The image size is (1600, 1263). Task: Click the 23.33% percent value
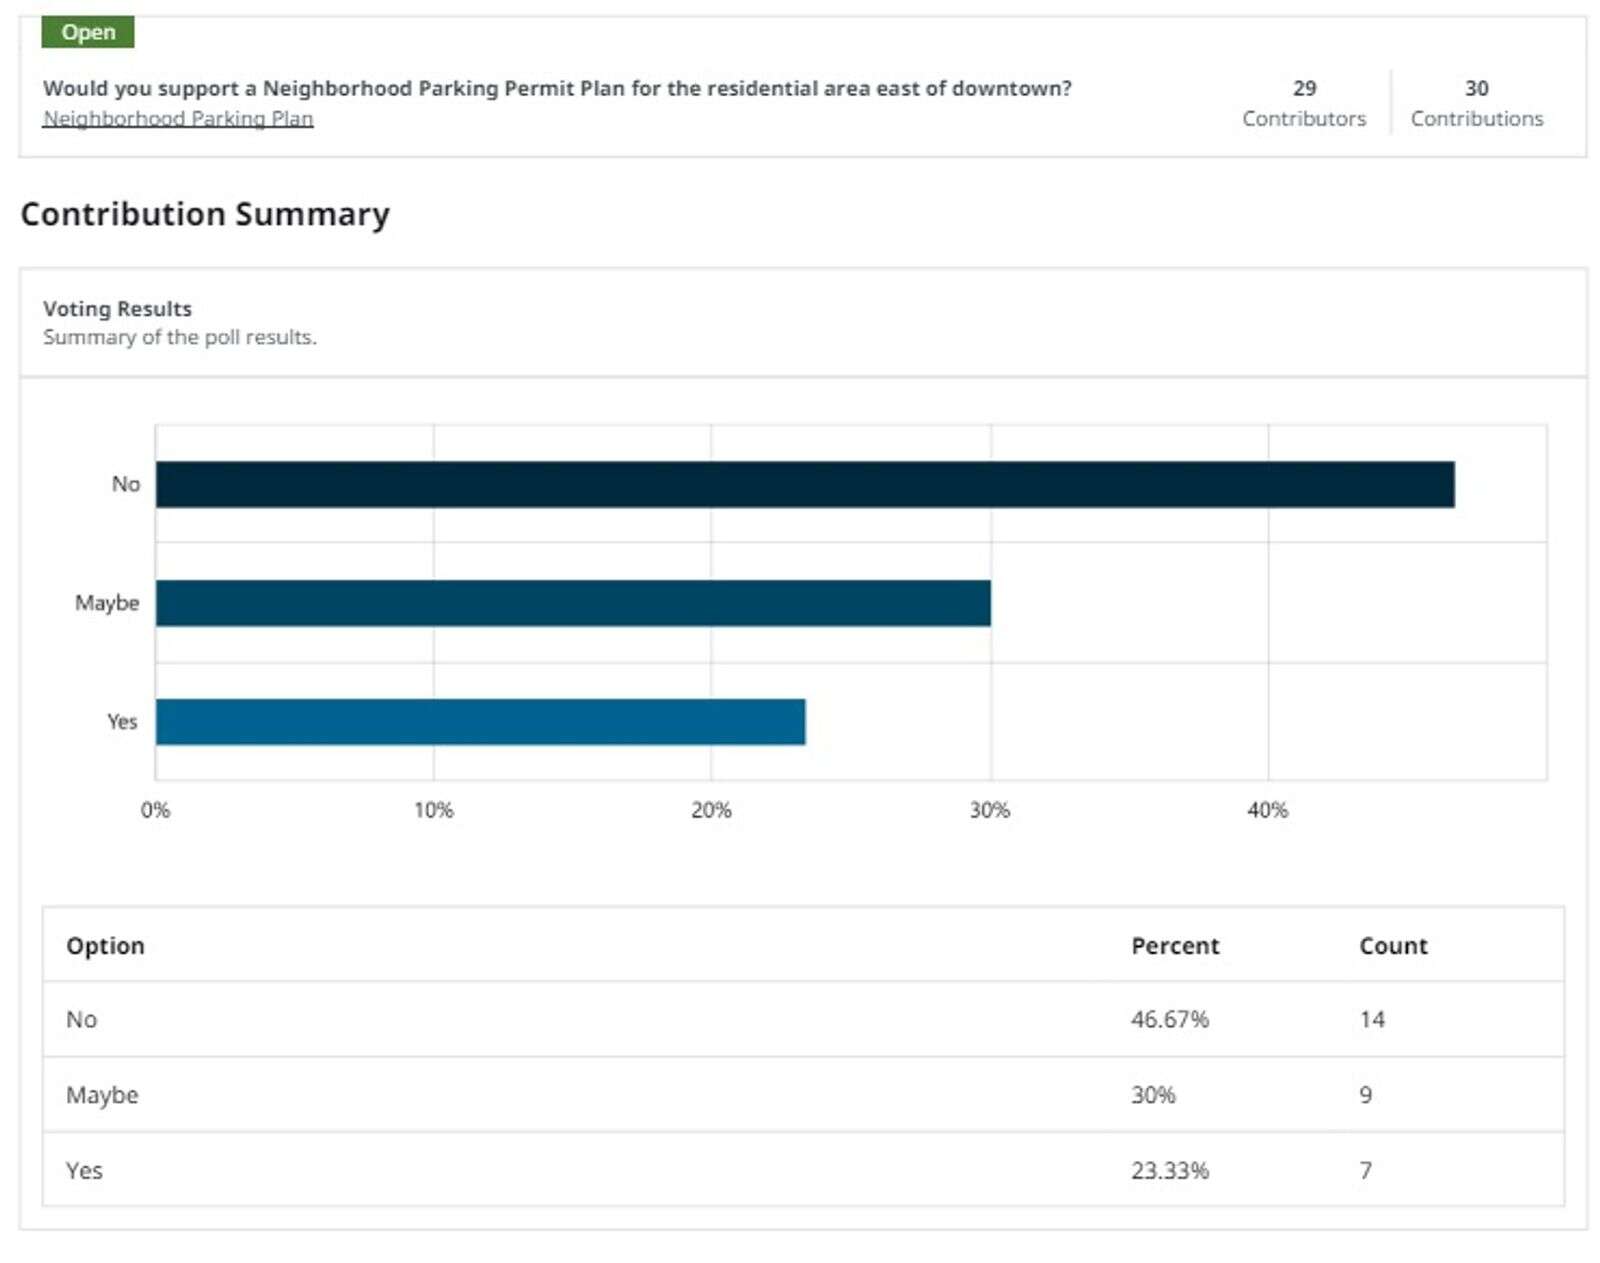tap(1170, 1170)
